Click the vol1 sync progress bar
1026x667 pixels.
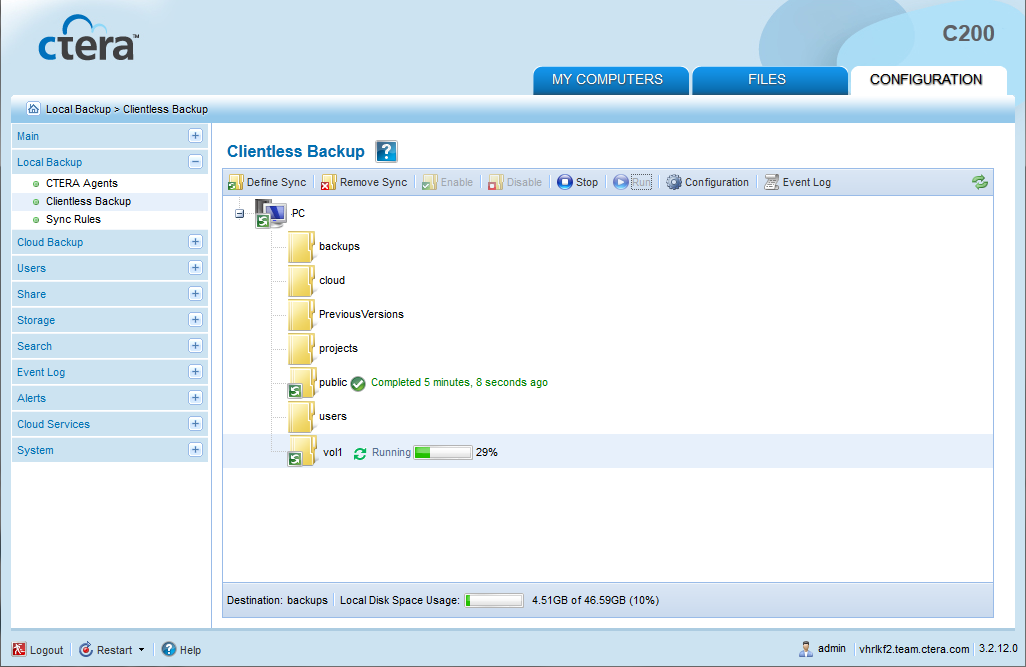(x=443, y=452)
